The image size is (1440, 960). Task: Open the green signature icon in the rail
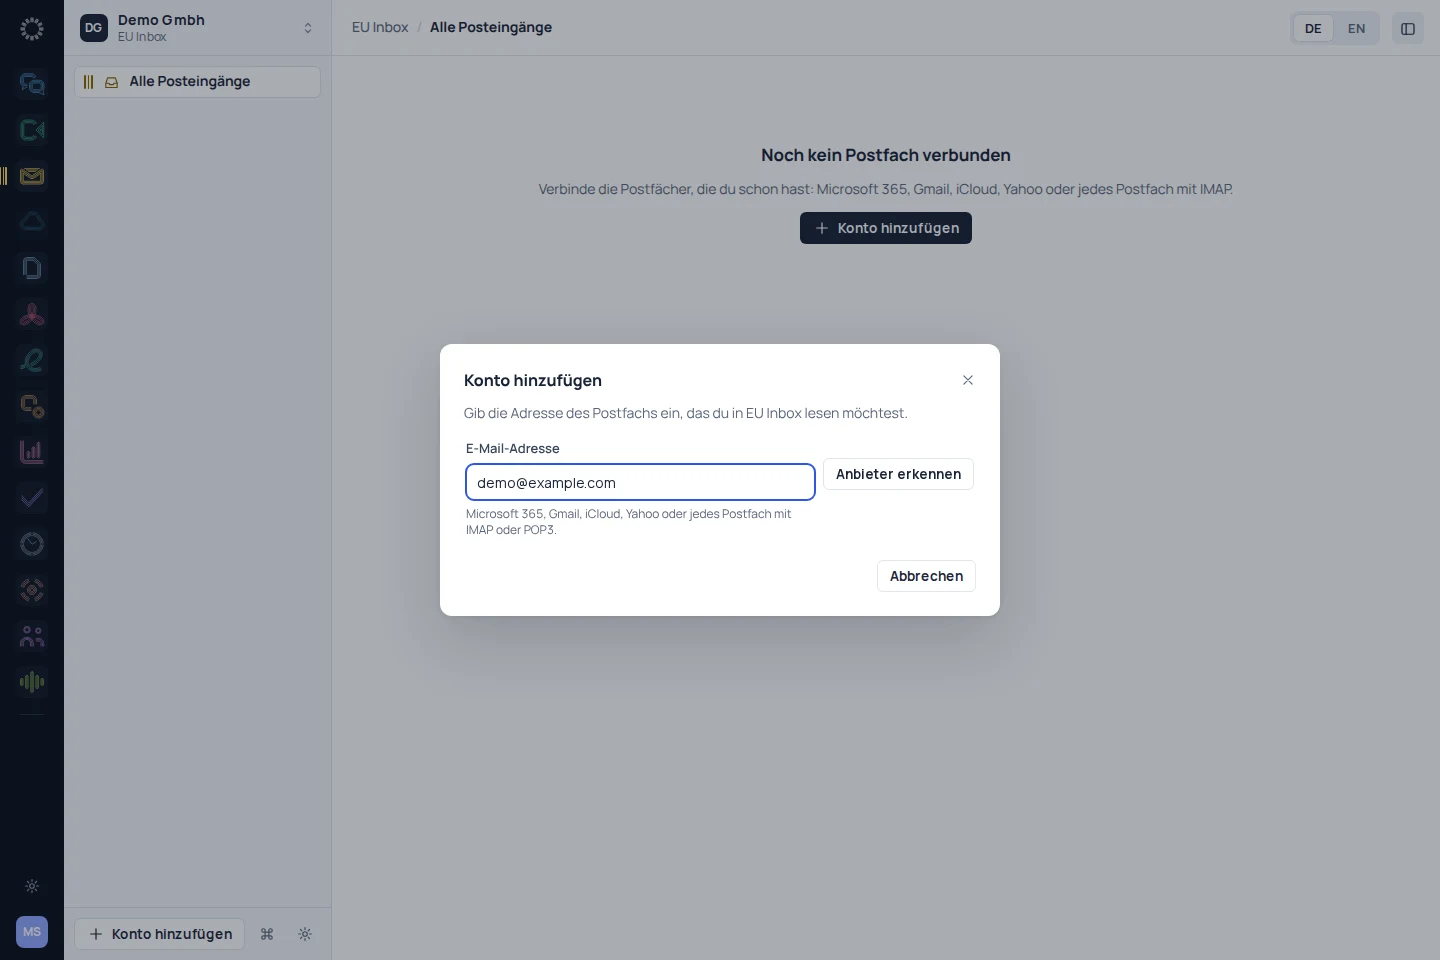(32, 360)
